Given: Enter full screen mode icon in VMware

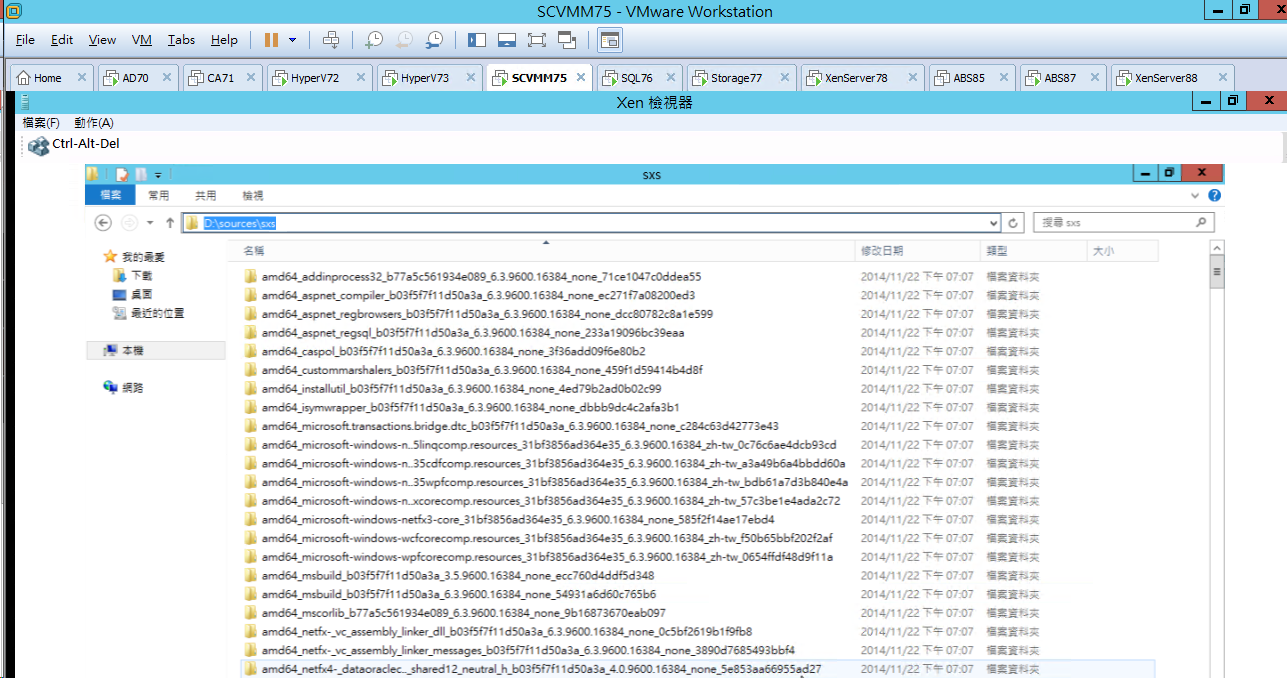Looking at the screenshot, I should click(536, 40).
